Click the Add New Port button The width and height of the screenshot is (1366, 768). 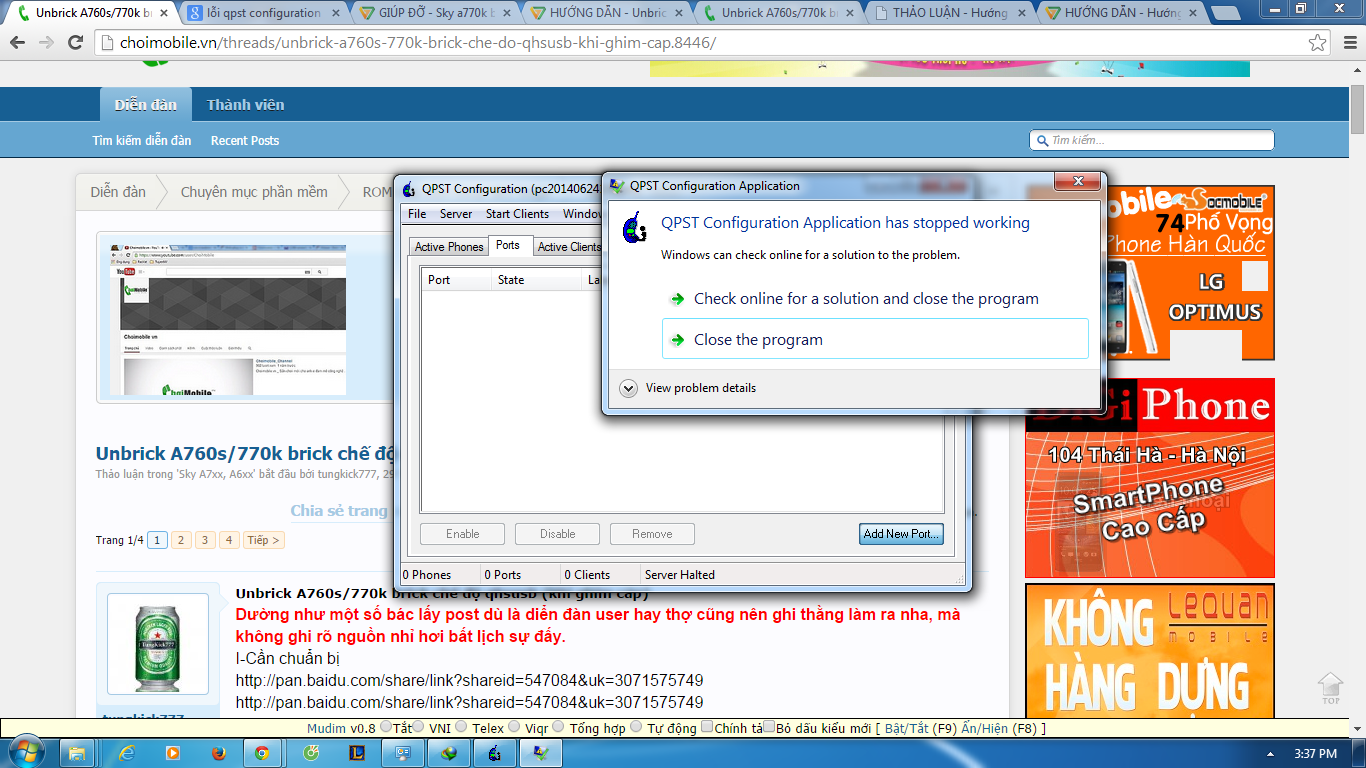[902, 534]
